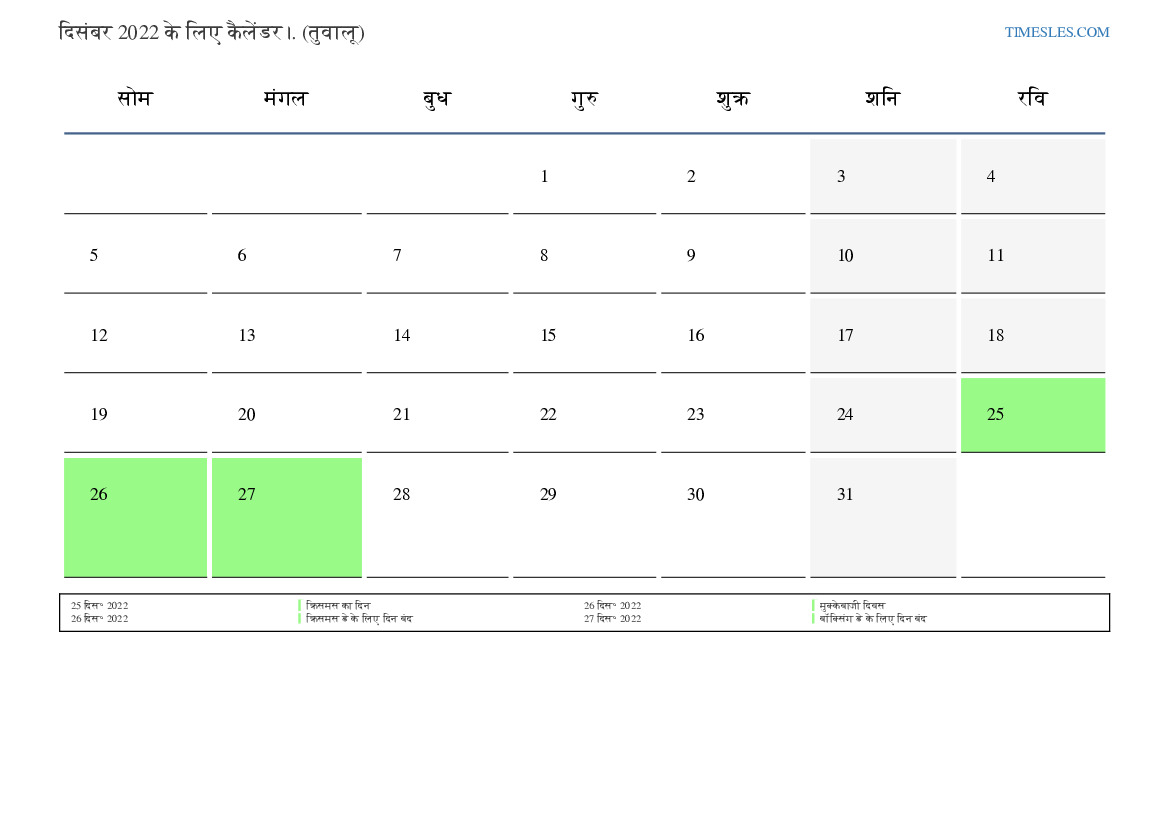Click date 20 in the Tuesday column
The height and width of the screenshot is (827, 1169).
[246, 415]
